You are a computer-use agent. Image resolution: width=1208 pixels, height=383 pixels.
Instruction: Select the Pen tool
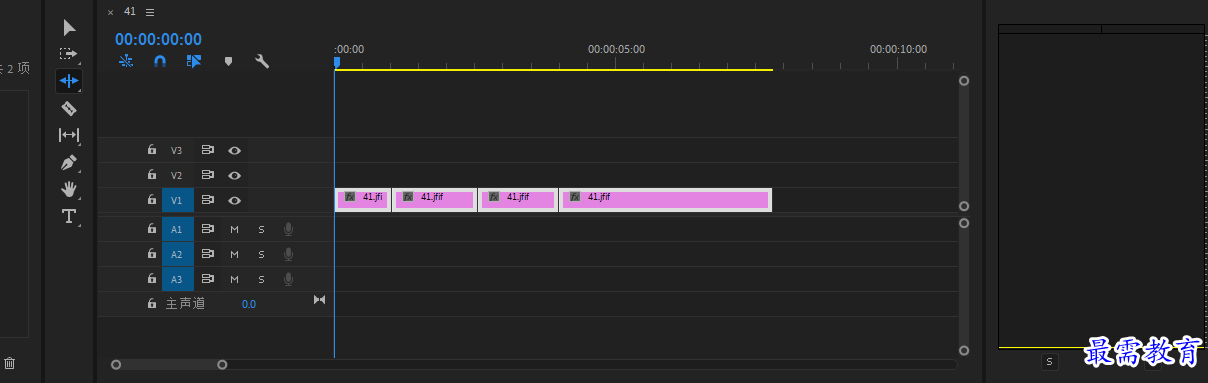69,162
